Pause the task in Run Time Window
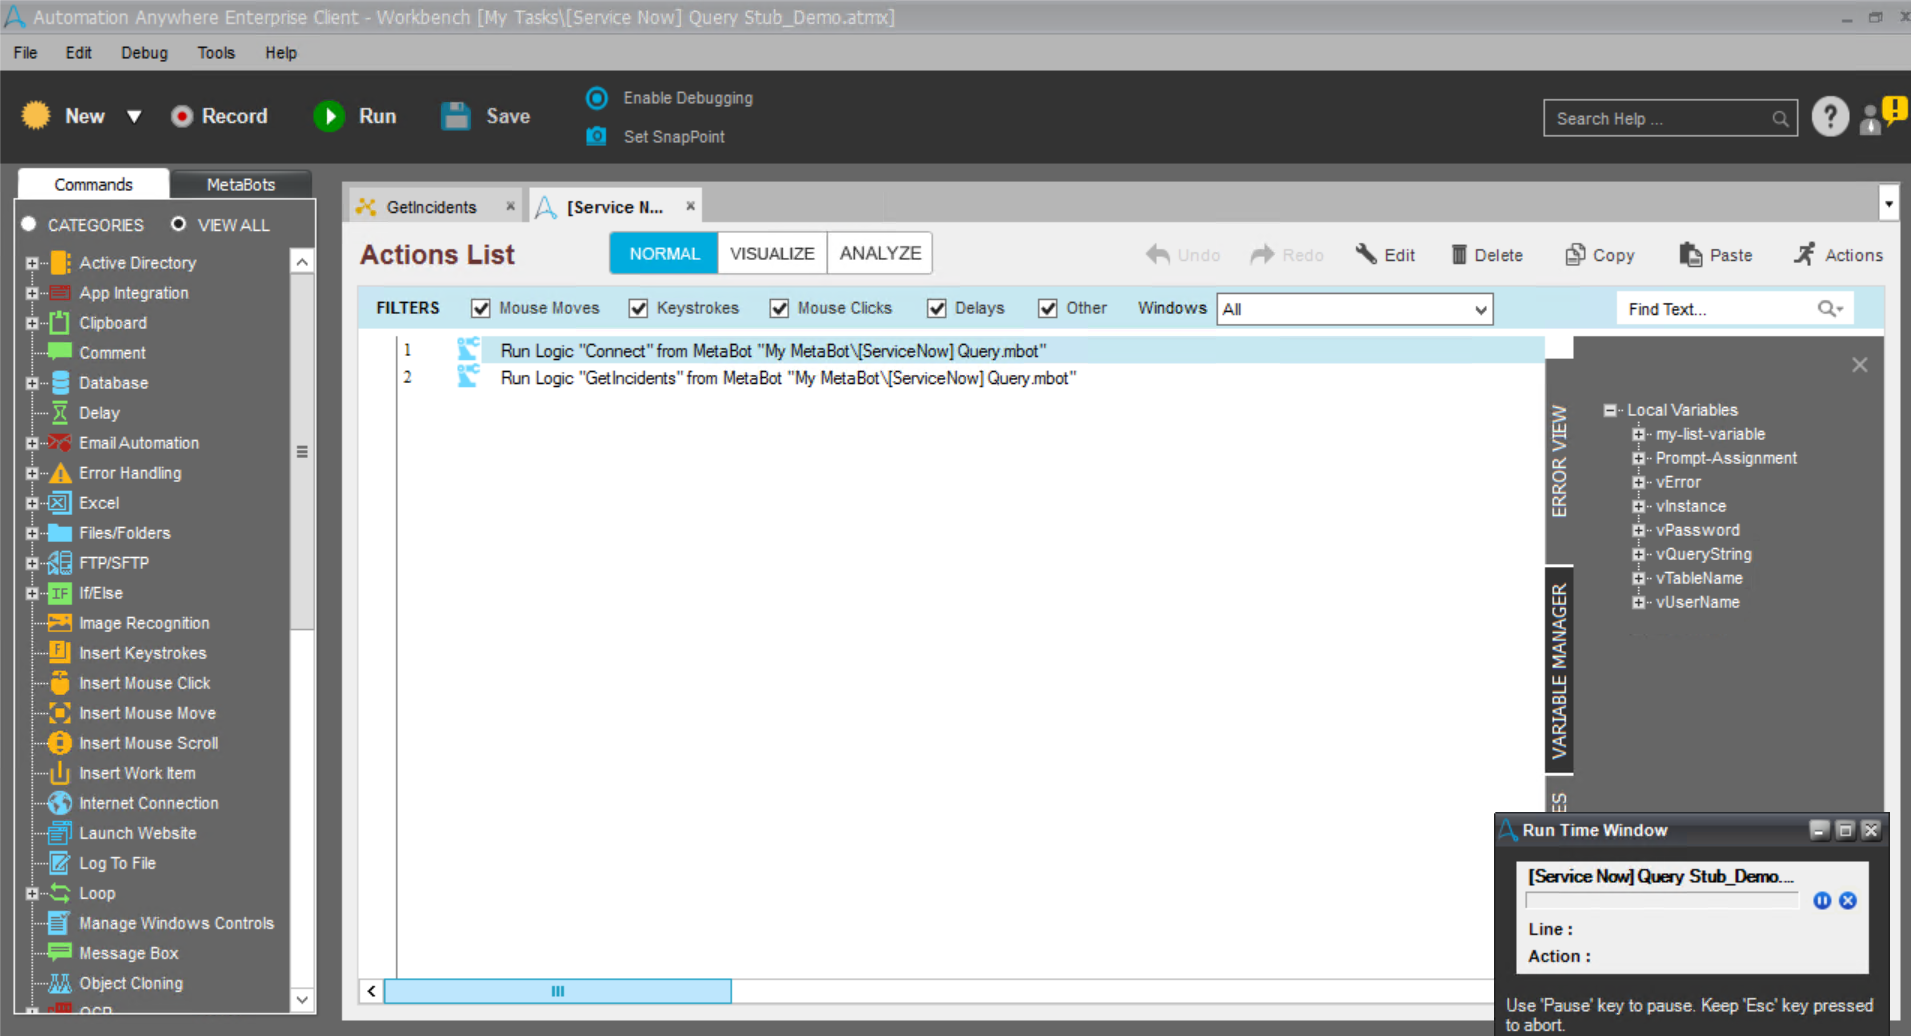The width and height of the screenshot is (1911, 1036). (1822, 900)
